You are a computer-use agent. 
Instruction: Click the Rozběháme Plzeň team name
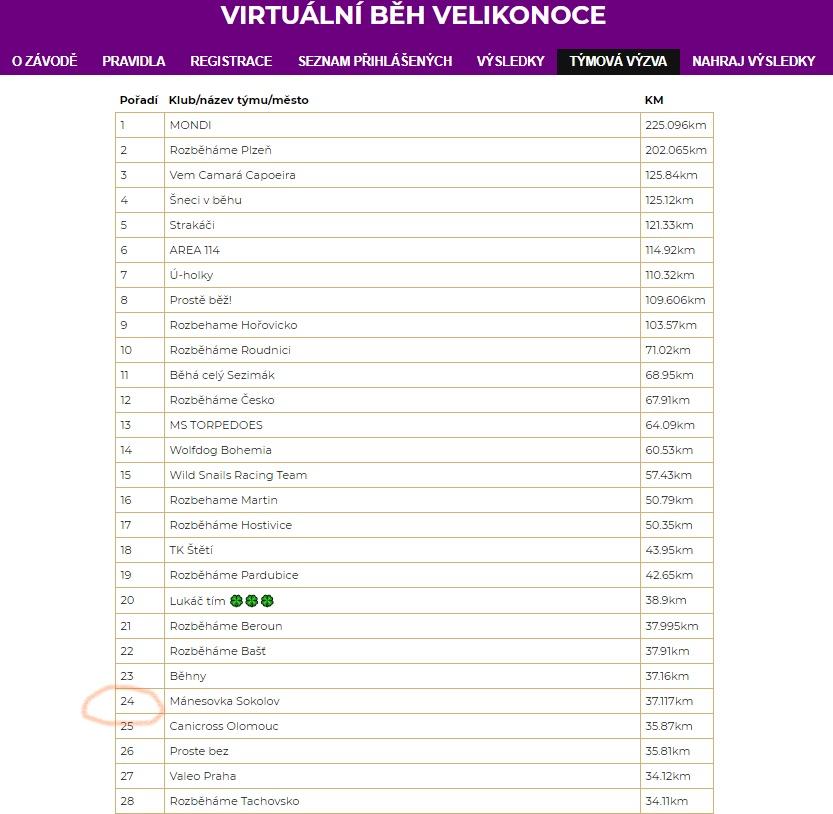(220, 150)
